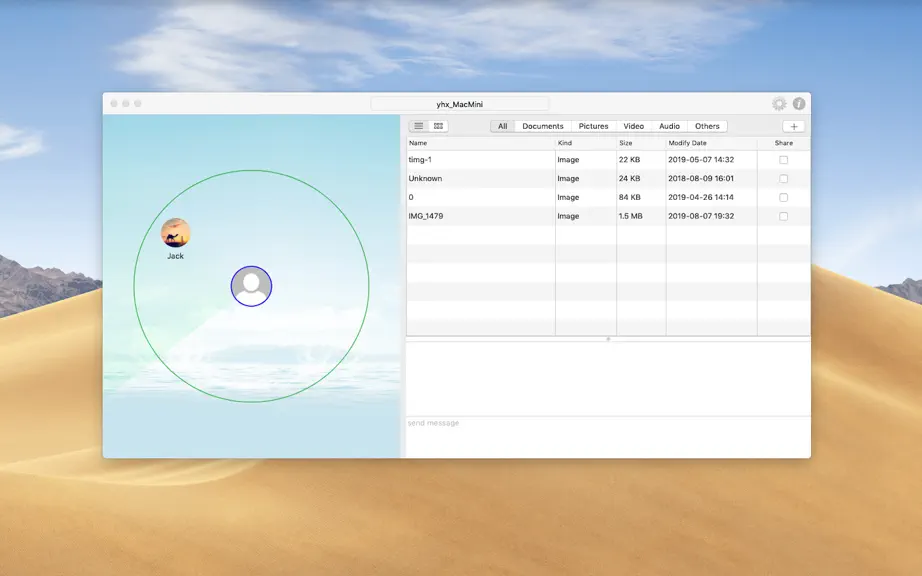Toggle sharing for file named 0
The image size is (922, 576).
(783, 197)
